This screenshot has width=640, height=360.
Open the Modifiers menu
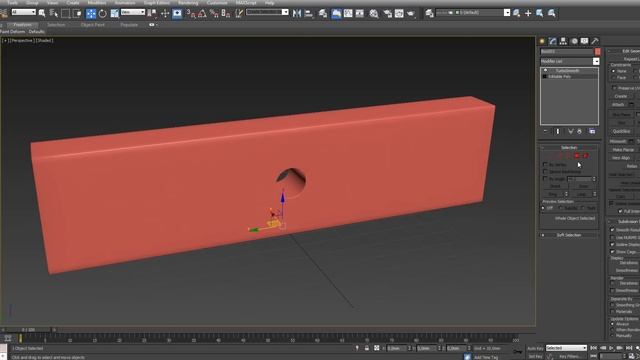(97, 2)
